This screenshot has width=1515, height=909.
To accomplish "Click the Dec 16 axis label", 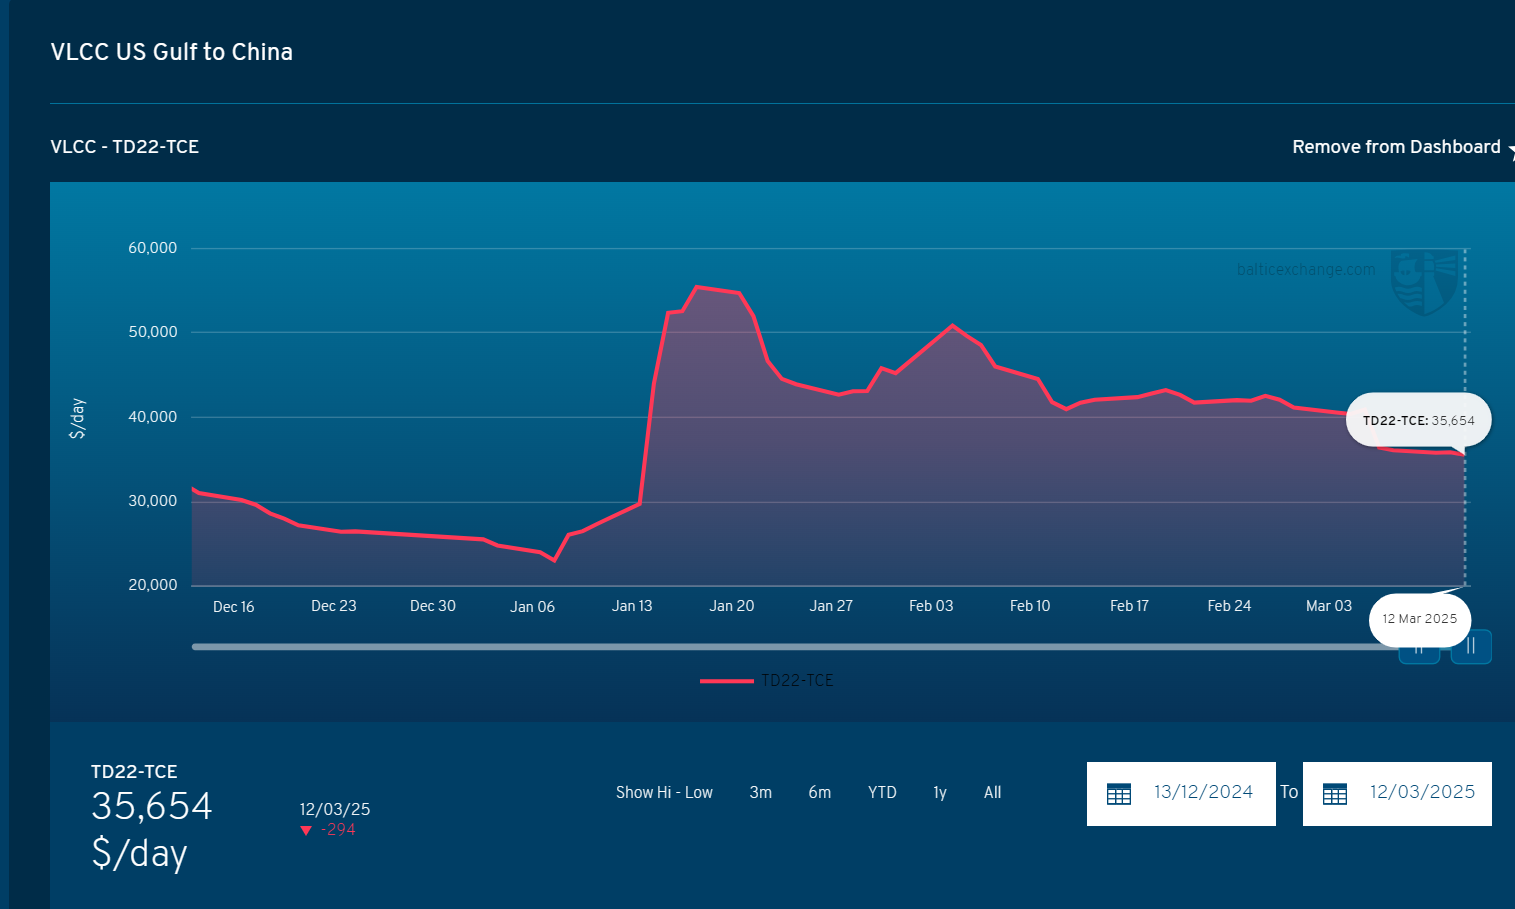I will [x=234, y=607].
